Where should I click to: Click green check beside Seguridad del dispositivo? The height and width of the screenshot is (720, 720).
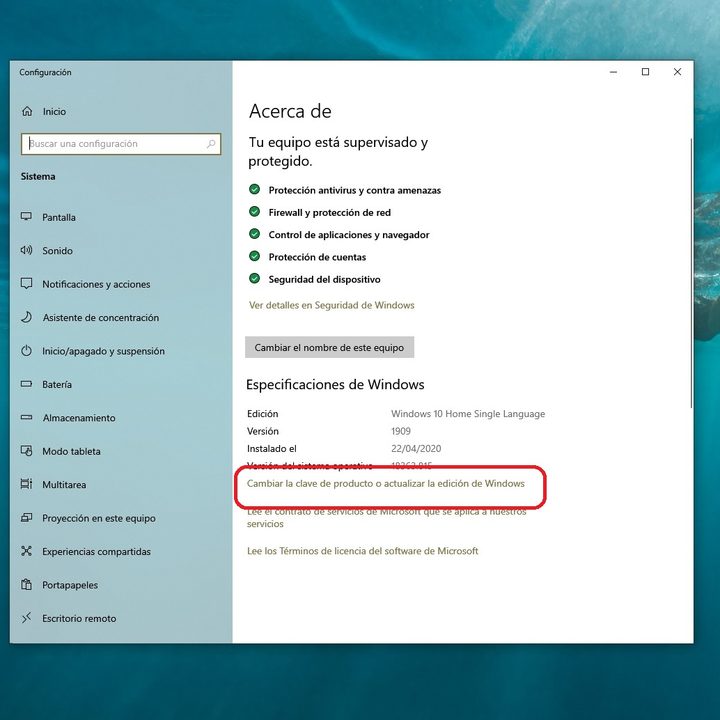[254, 278]
